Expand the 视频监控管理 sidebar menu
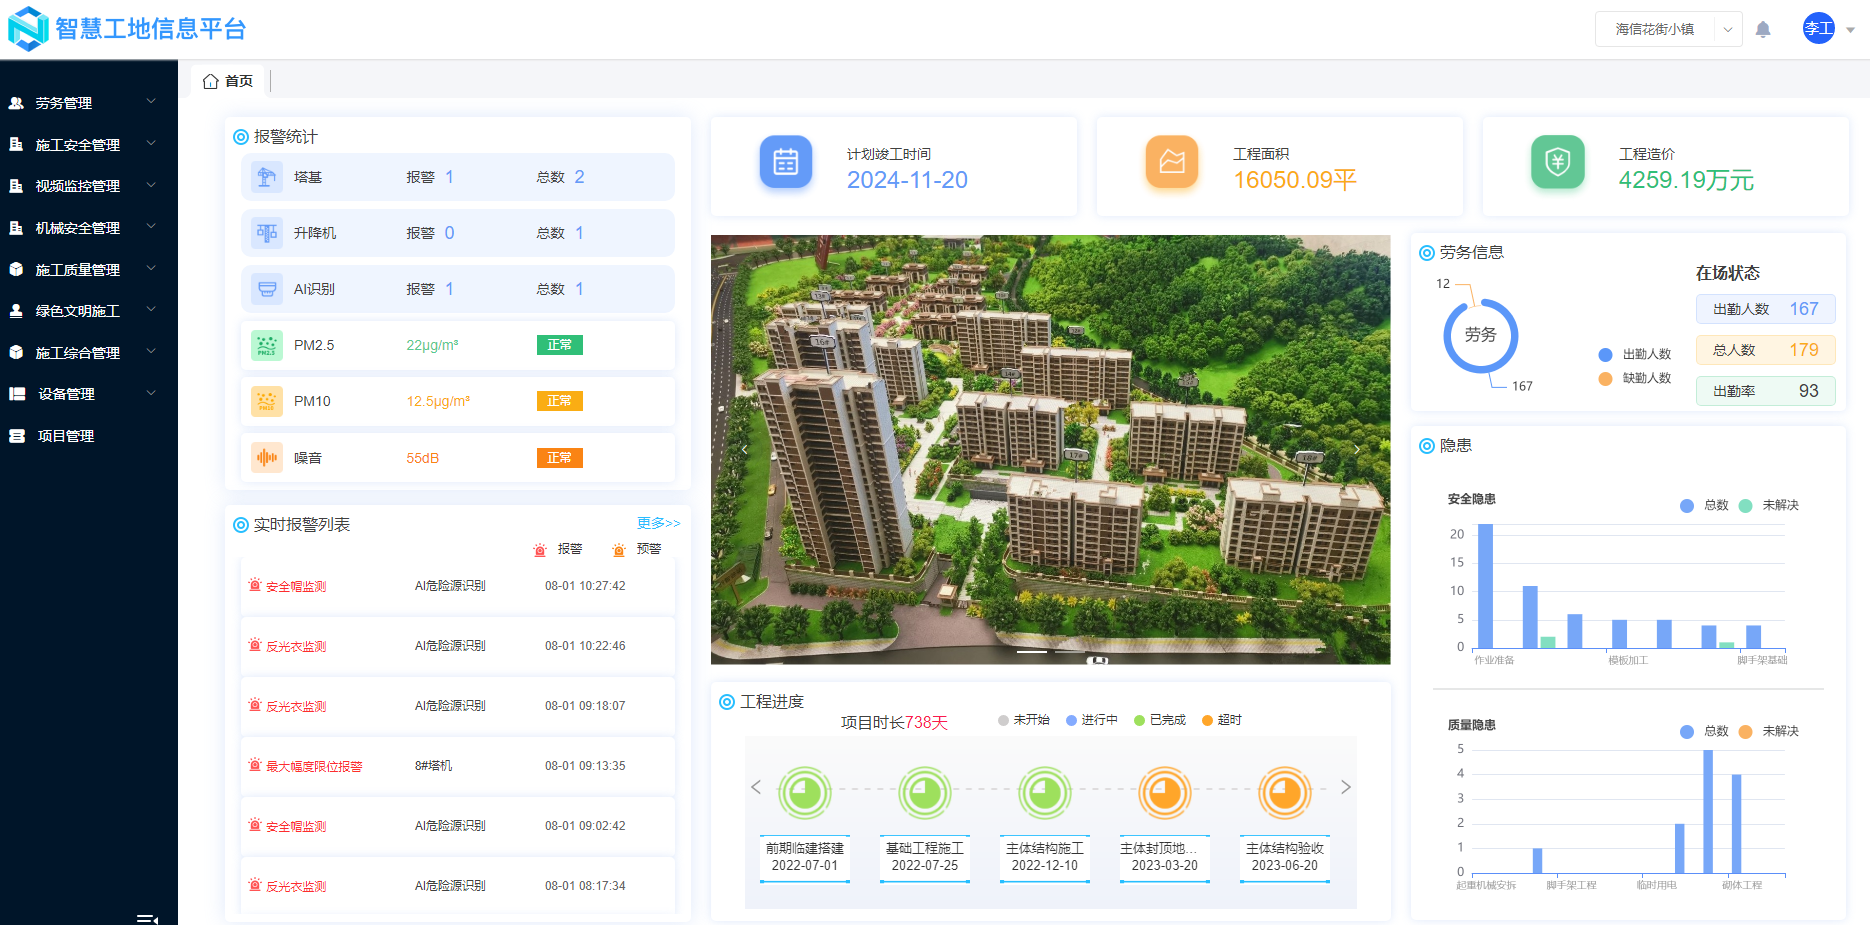 pos(89,186)
